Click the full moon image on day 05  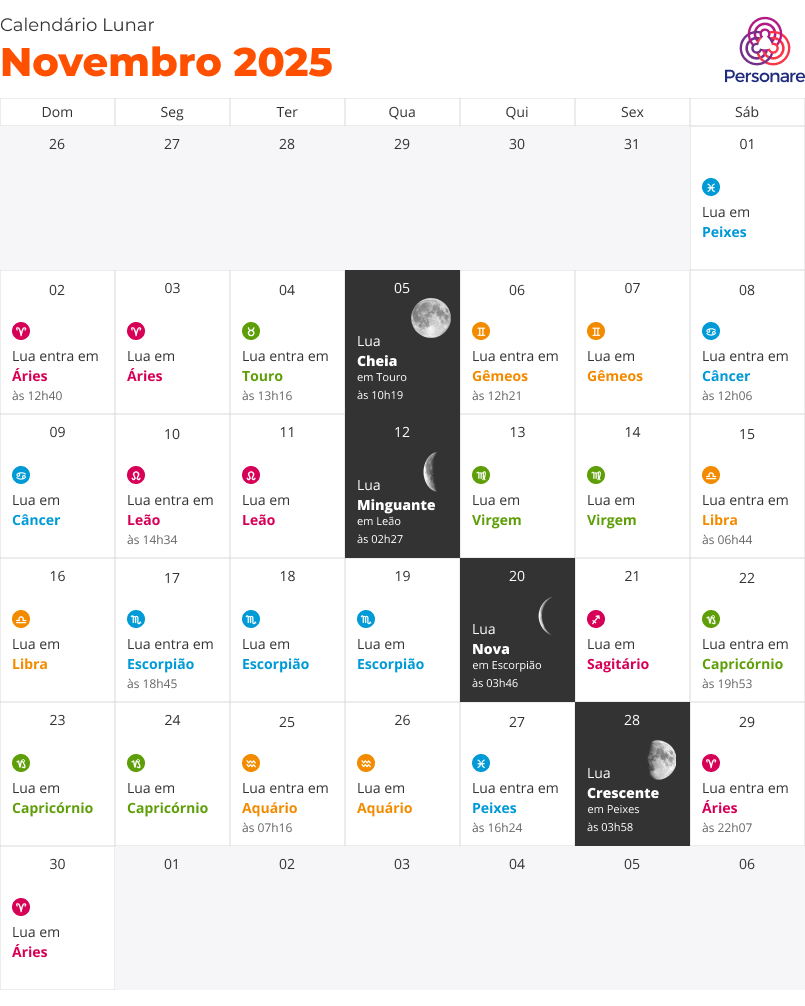click(x=431, y=318)
